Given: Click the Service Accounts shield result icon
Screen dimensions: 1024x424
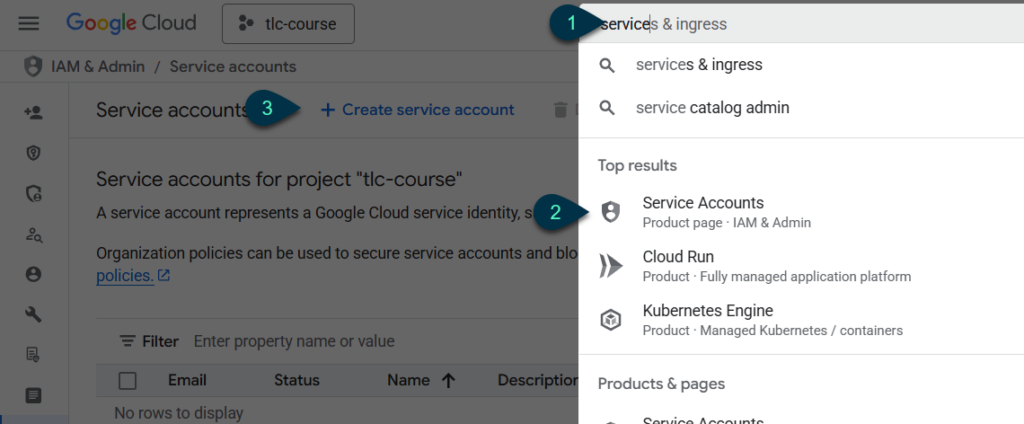Looking at the screenshot, I should [610, 212].
